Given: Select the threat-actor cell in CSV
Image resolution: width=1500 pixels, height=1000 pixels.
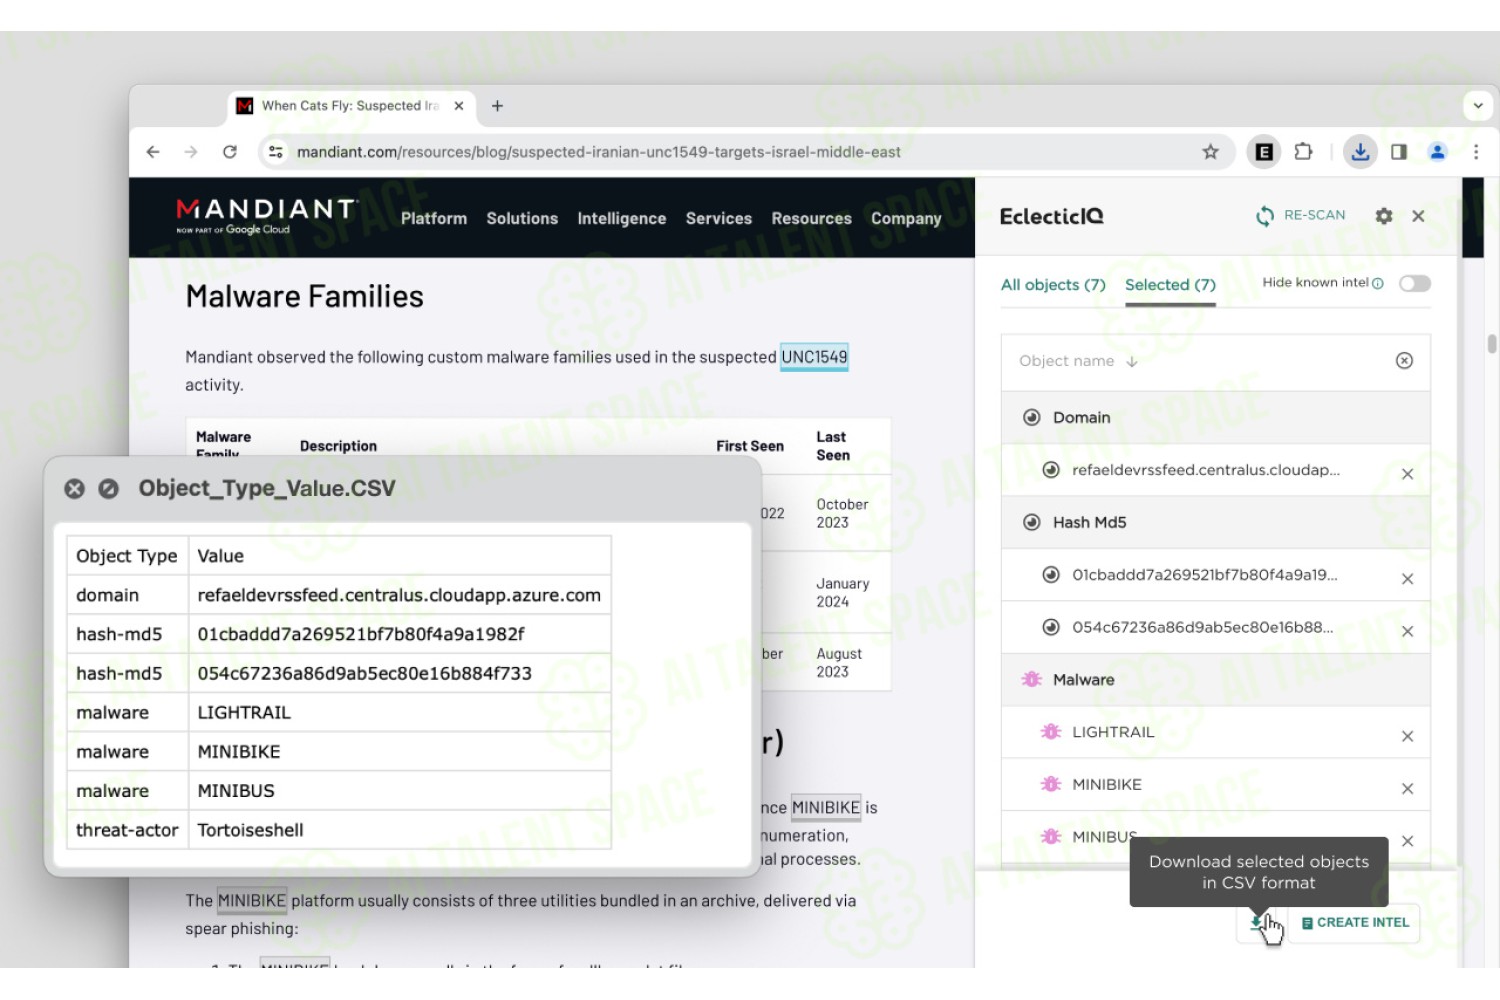Looking at the screenshot, I should (127, 831).
